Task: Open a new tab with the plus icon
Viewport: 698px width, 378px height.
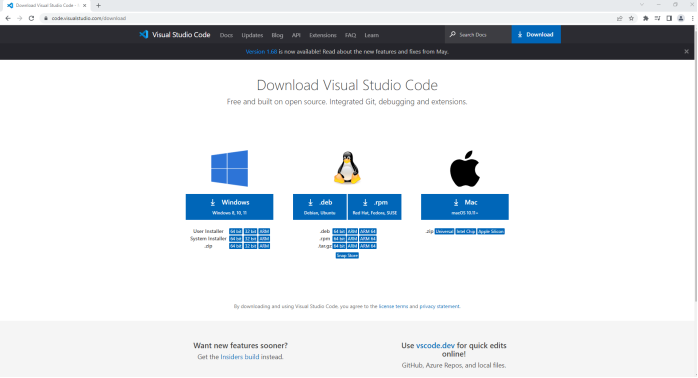Action: [x=98, y=5]
